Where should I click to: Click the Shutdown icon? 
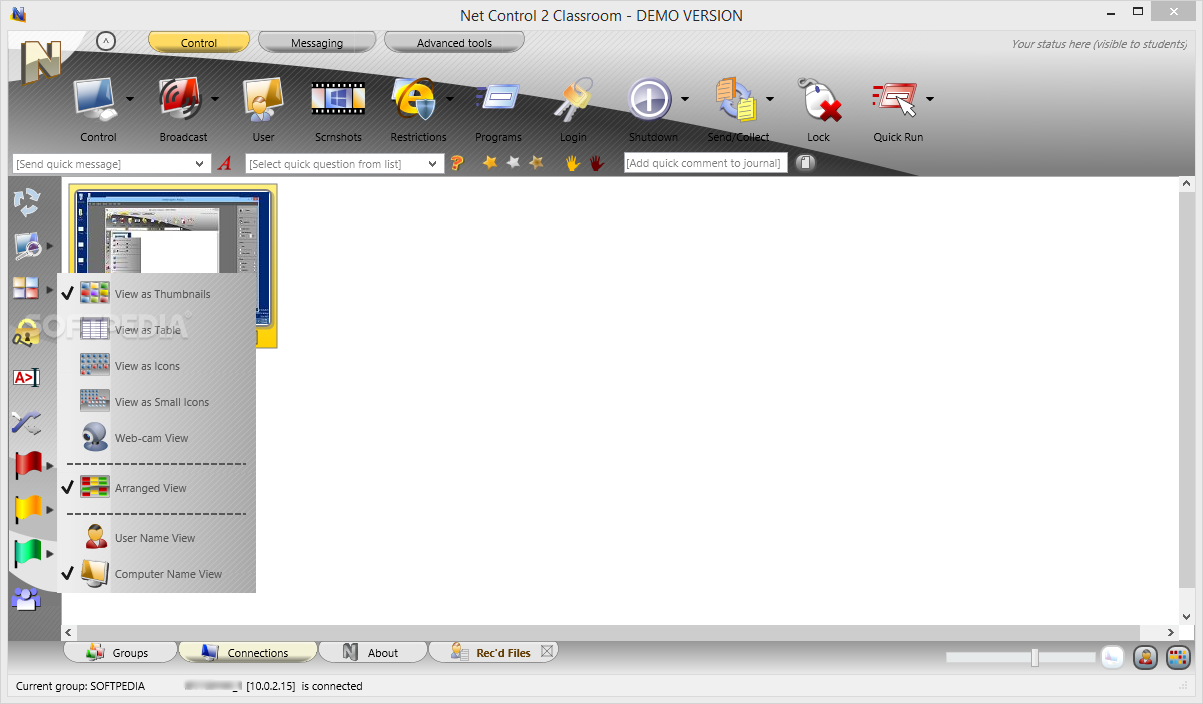pyautogui.click(x=650, y=100)
